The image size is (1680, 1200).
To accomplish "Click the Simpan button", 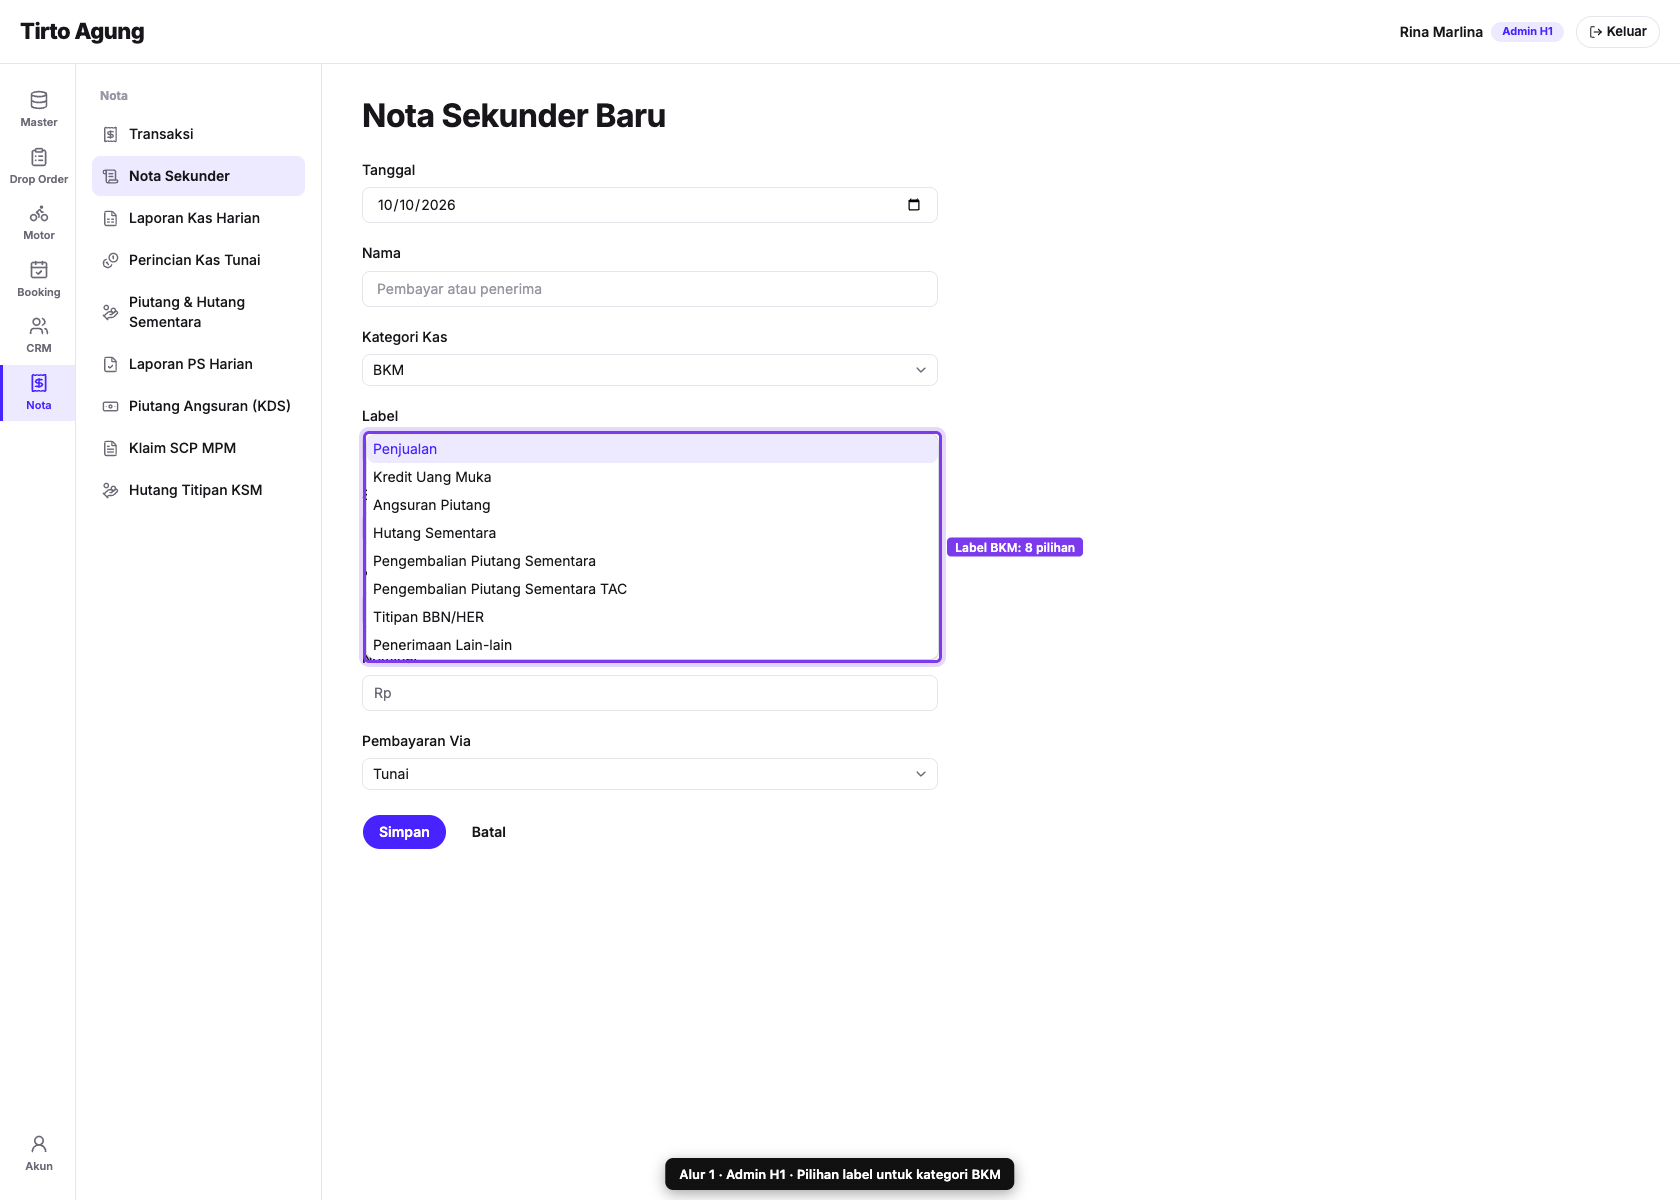I will coord(404,832).
